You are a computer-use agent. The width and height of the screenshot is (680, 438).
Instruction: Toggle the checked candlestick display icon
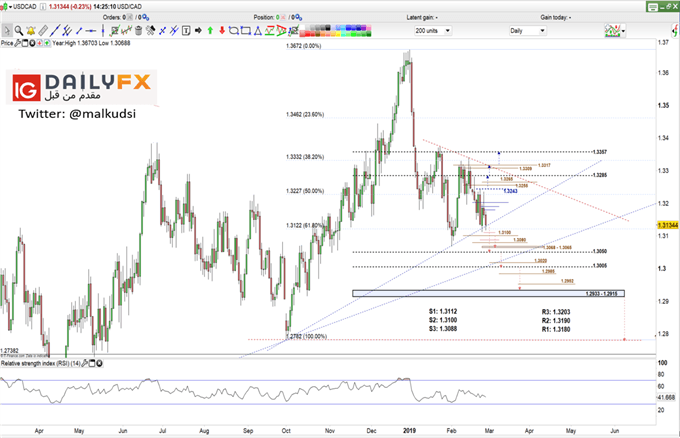(x=127, y=31)
